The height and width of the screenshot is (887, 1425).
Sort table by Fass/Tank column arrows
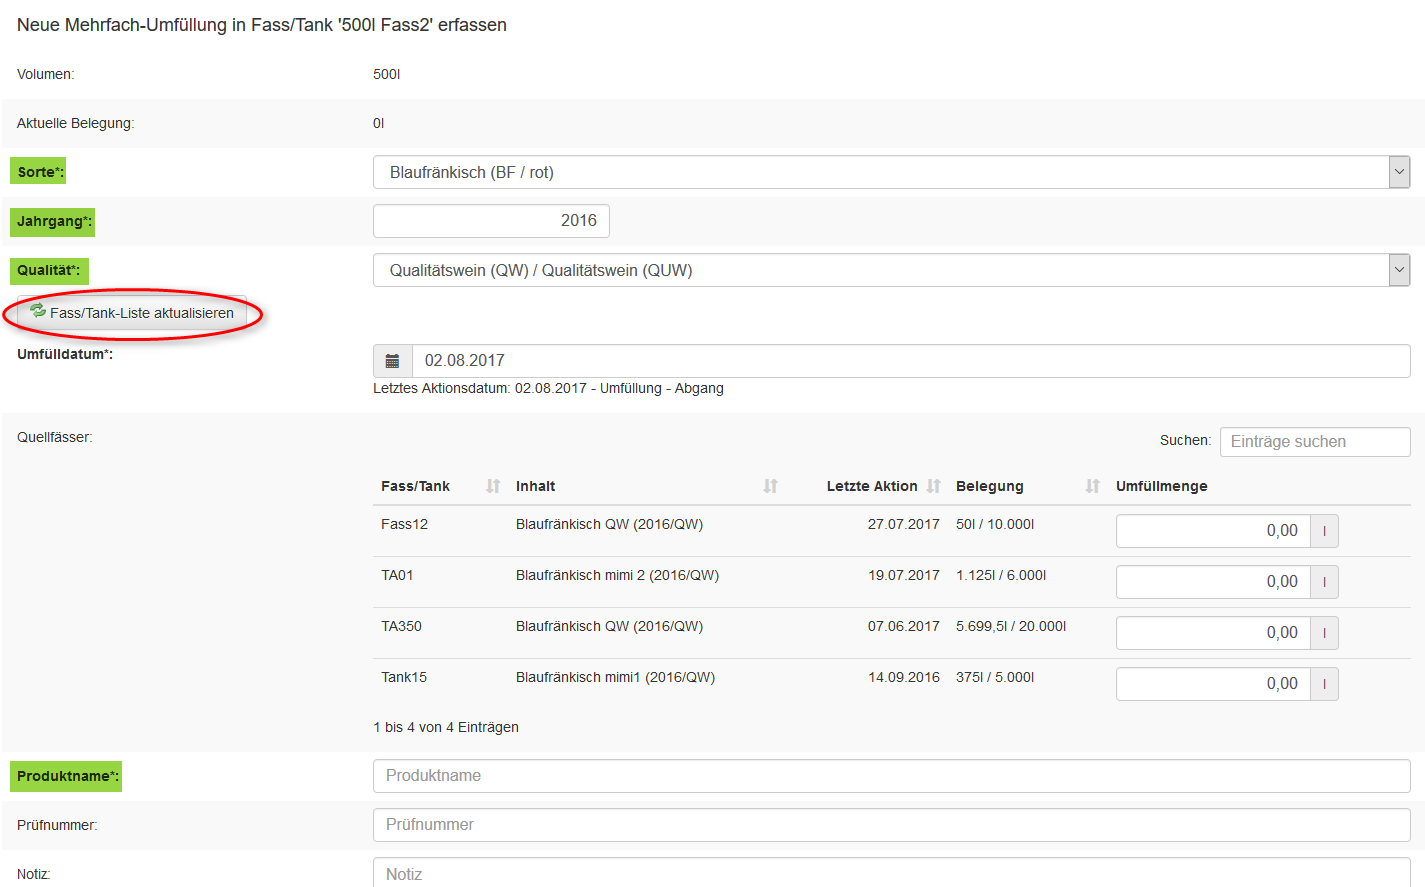493,486
